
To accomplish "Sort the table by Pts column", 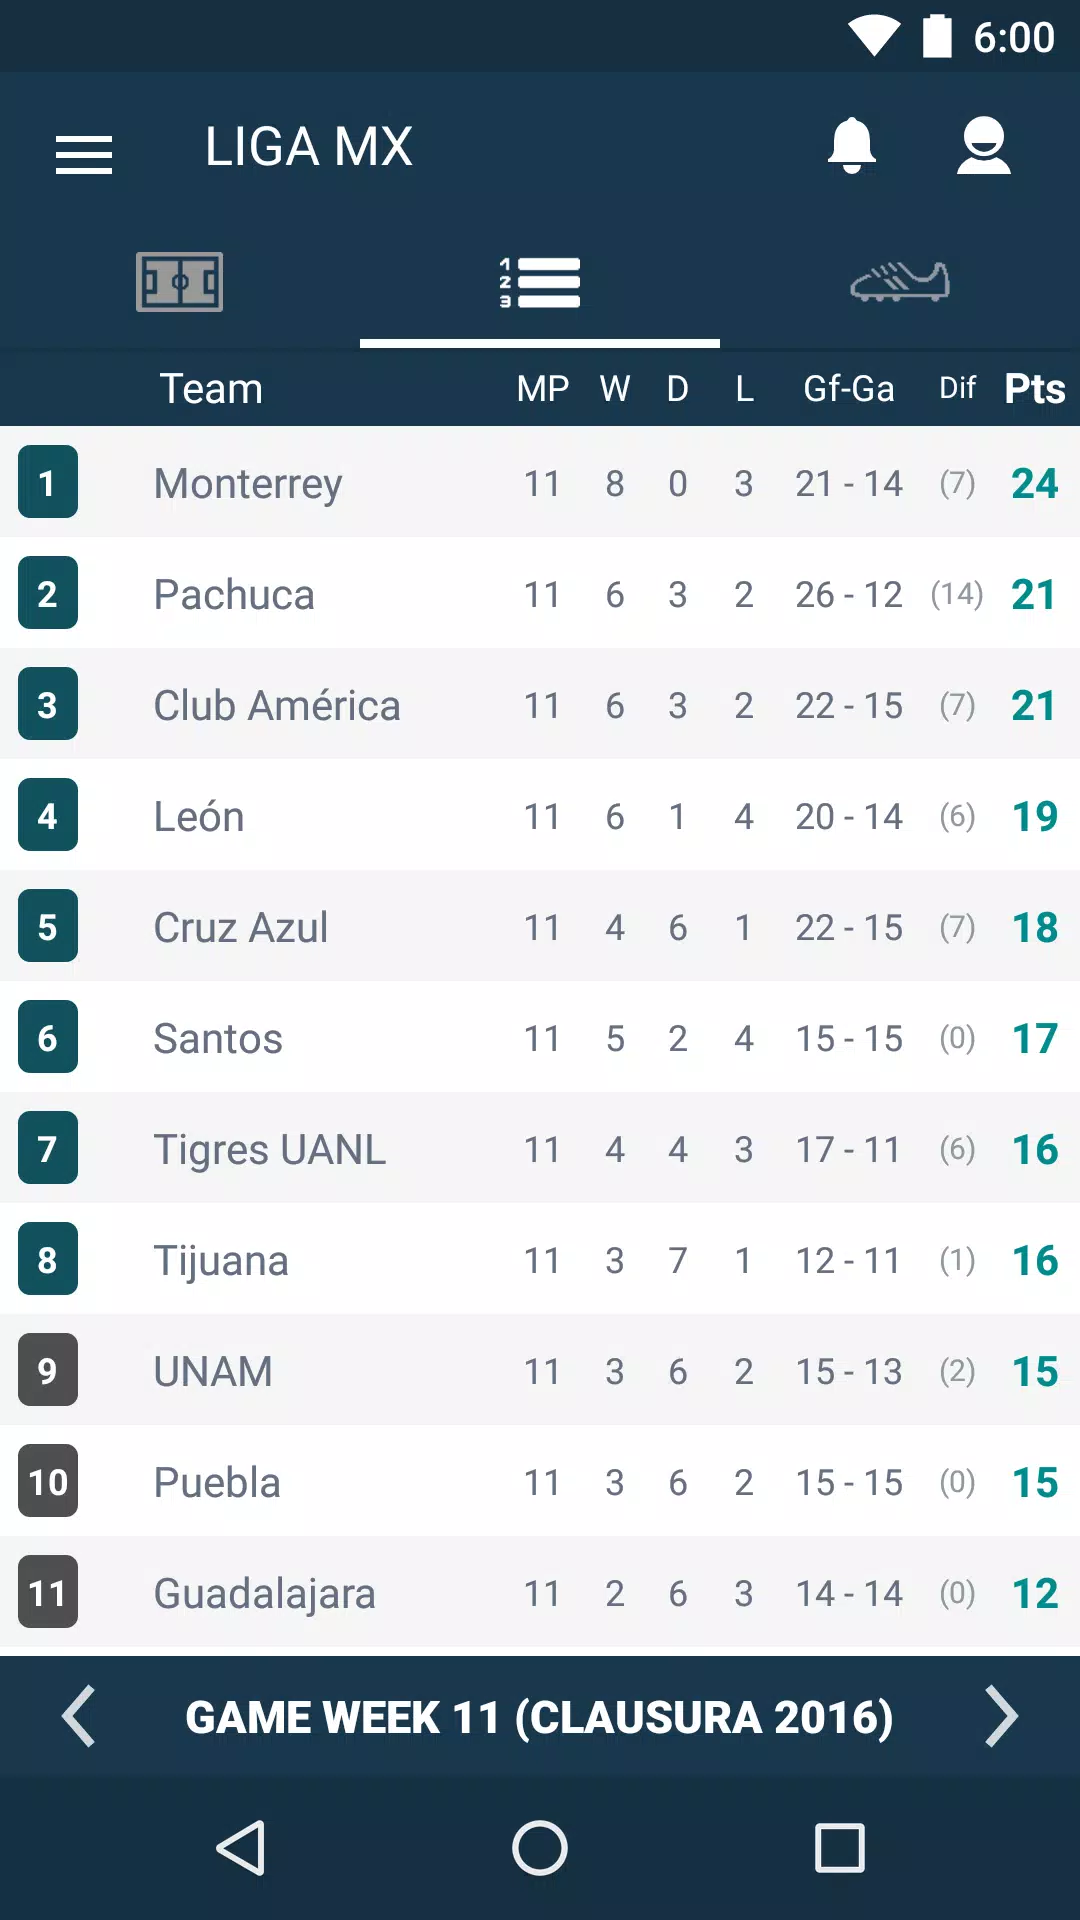I will pos(1033,388).
